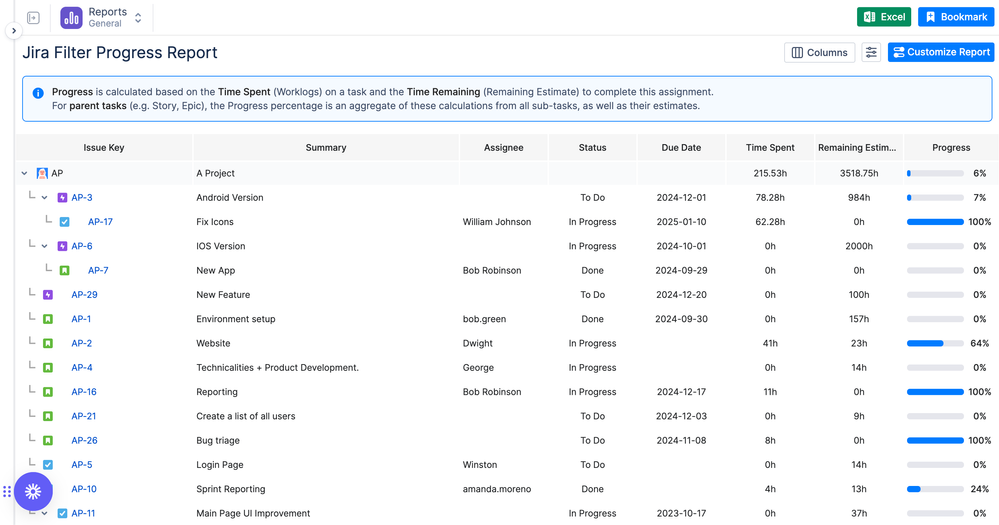Viewport: 999px width, 525px height.
Task: Click the task icon beside AP-5
Action: click(x=48, y=464)
